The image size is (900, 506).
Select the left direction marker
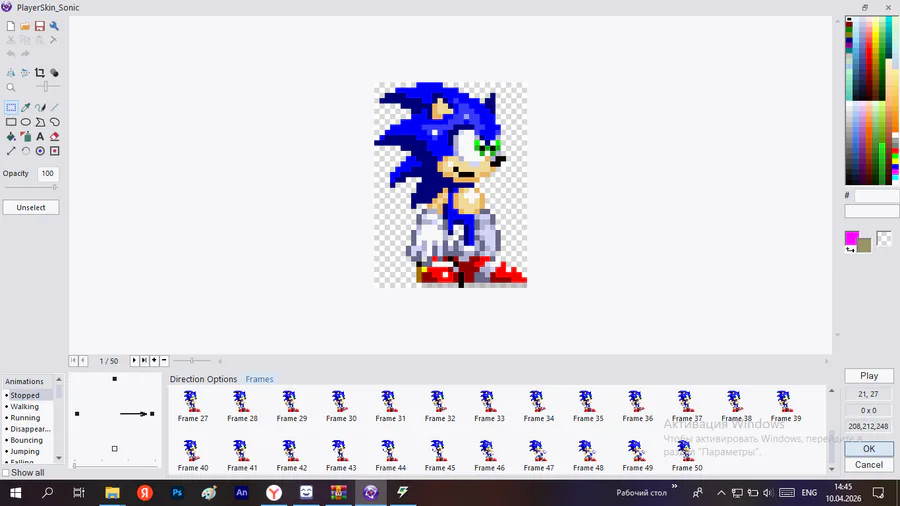(77, 414)
